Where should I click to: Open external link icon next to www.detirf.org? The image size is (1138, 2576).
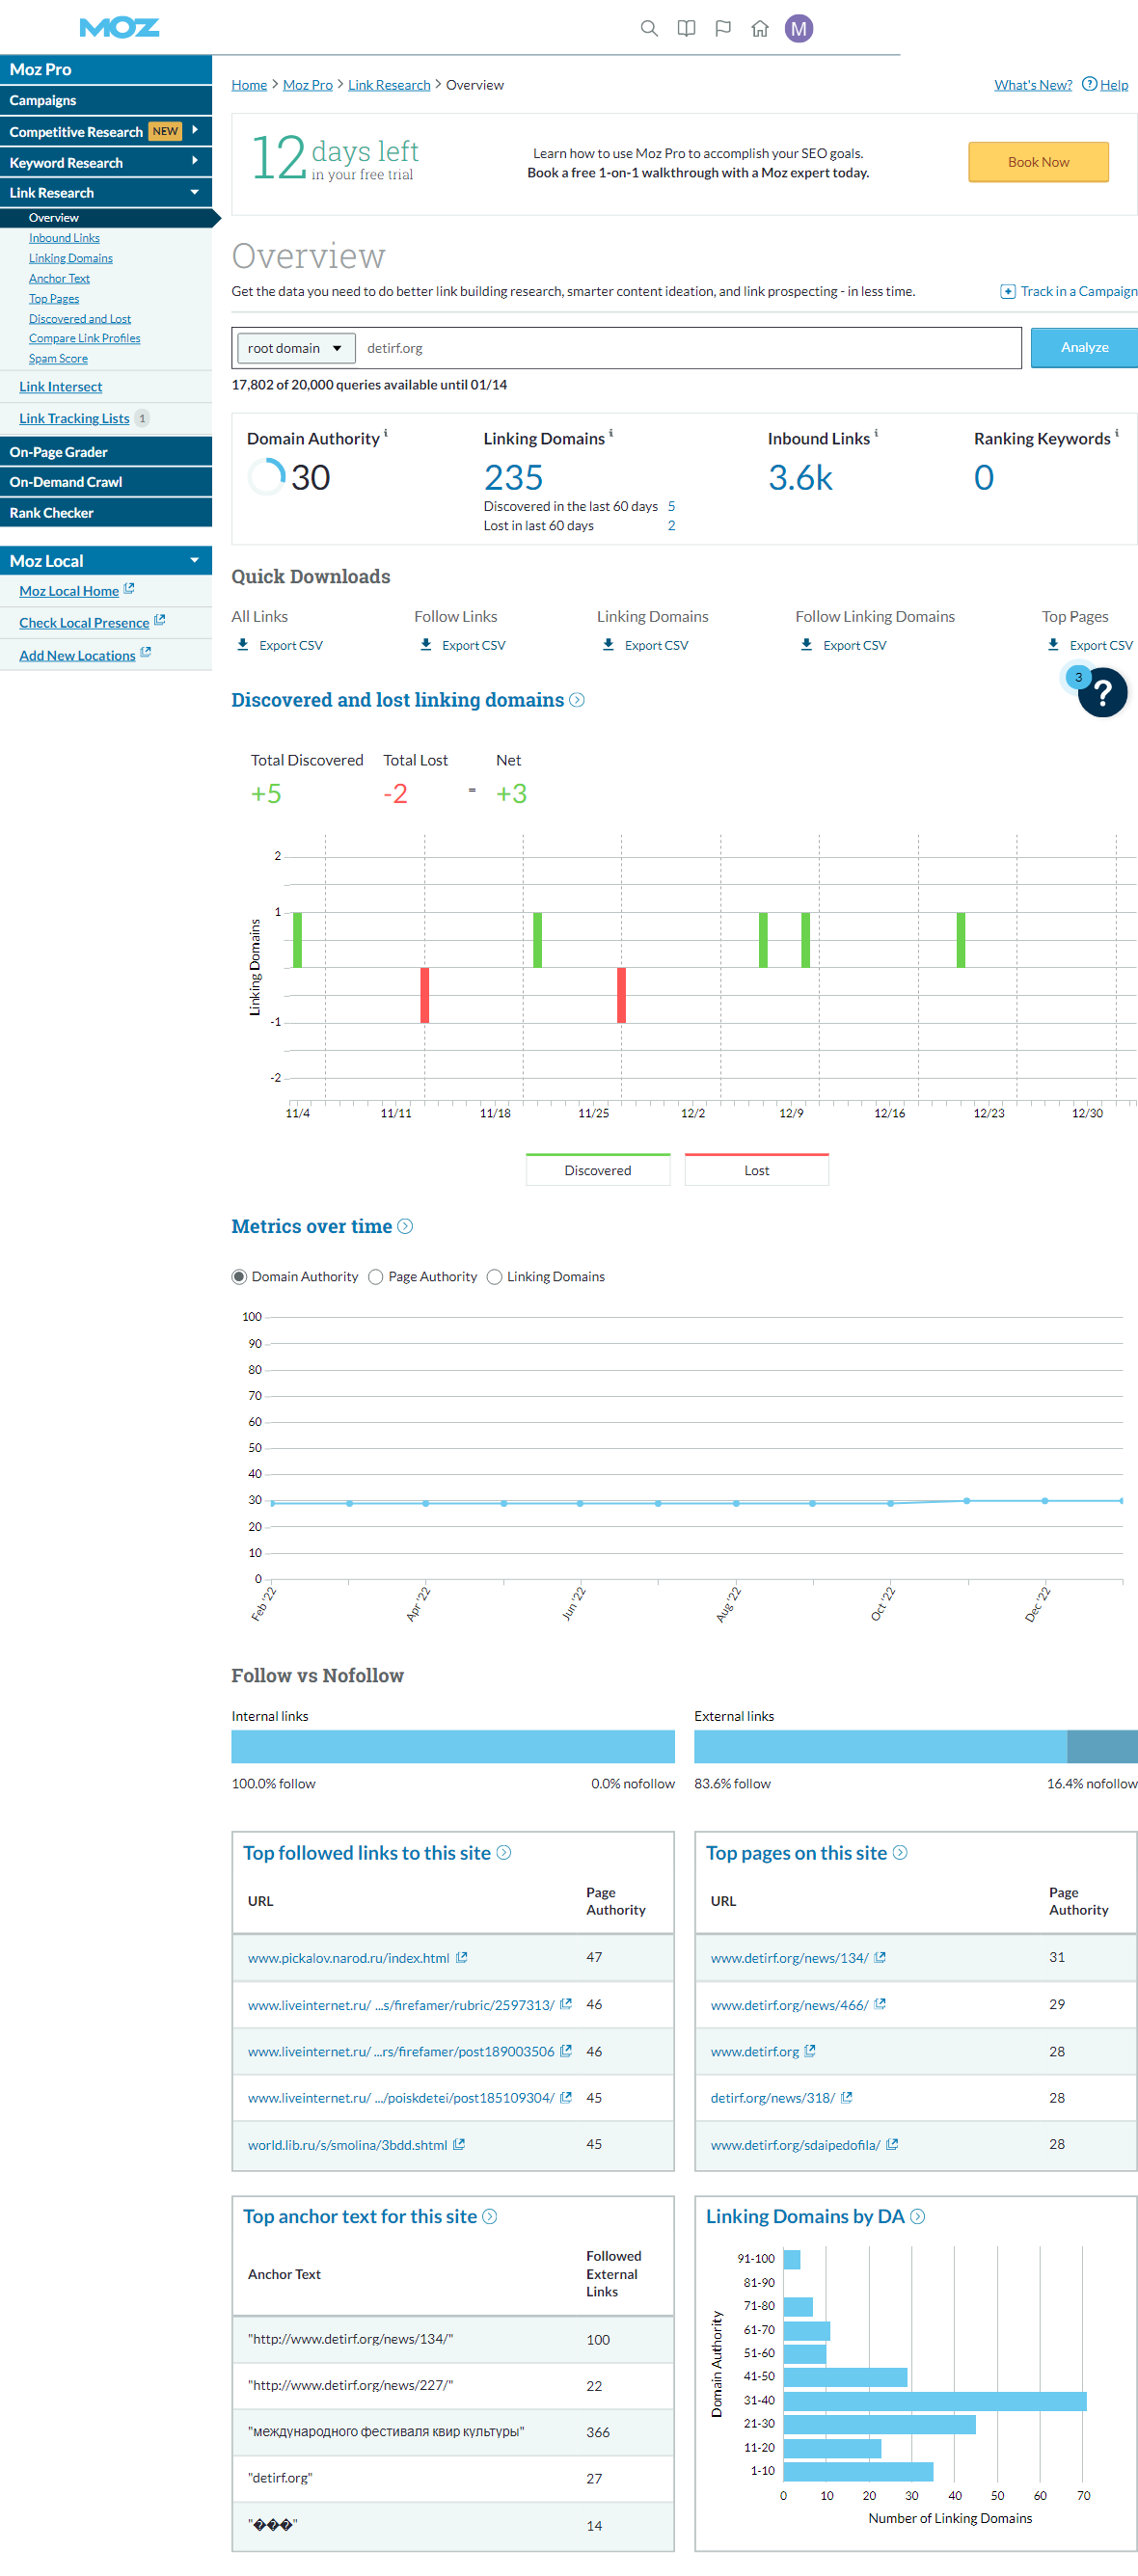[x=810, y=2050]
